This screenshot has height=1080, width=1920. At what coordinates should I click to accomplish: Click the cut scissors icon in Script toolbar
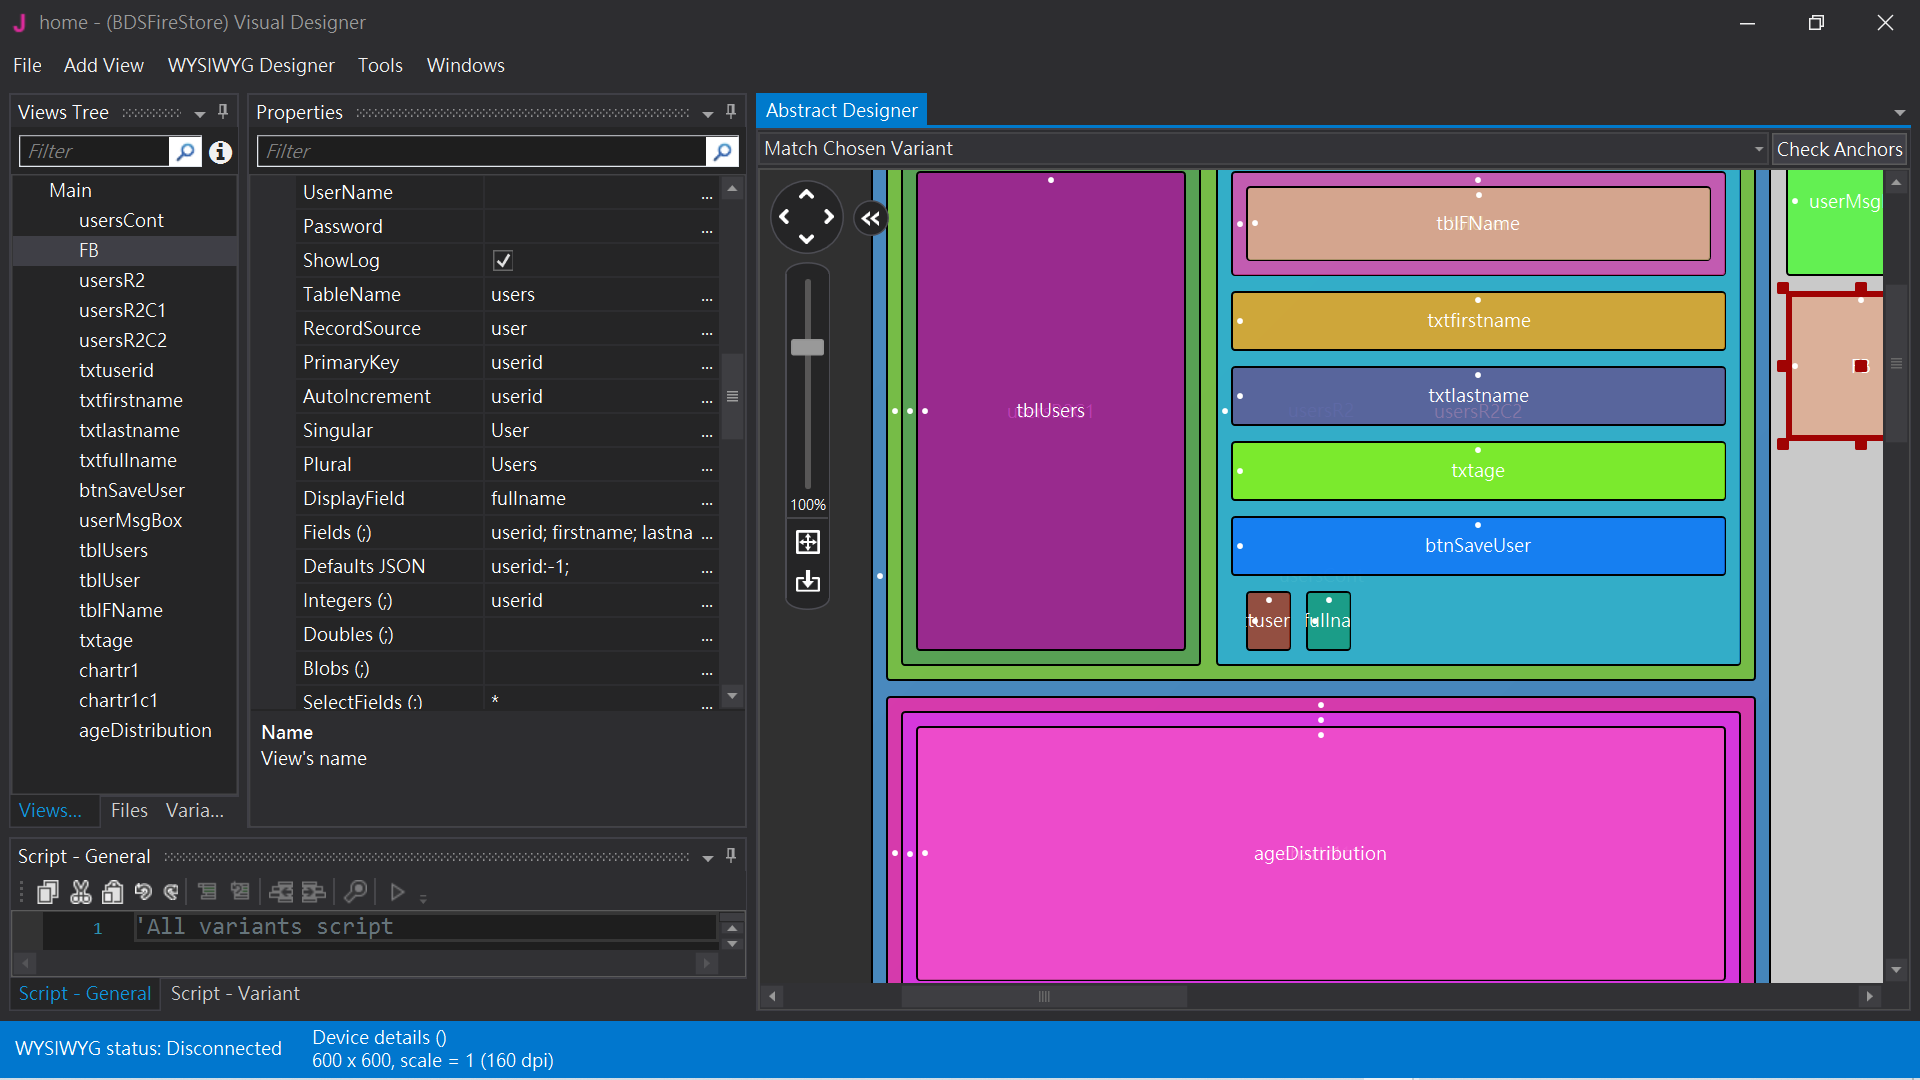click(x=81, y=892)
